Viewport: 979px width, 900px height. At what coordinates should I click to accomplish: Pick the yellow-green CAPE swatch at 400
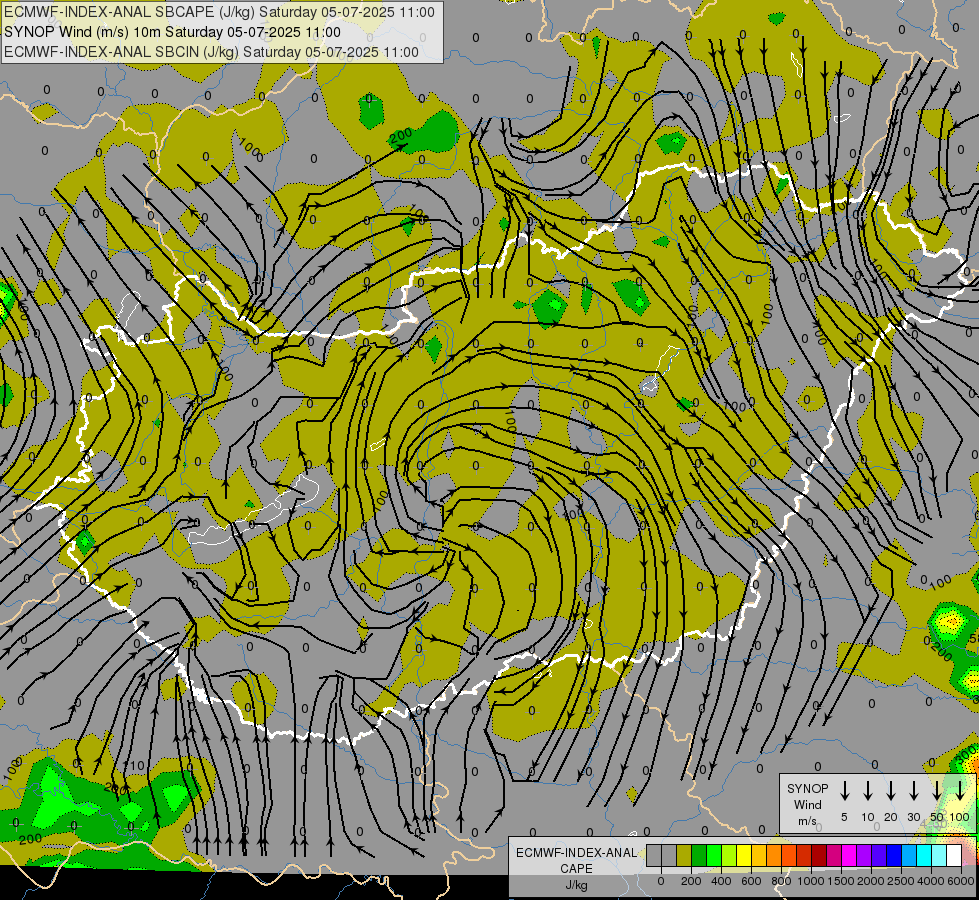729,856
